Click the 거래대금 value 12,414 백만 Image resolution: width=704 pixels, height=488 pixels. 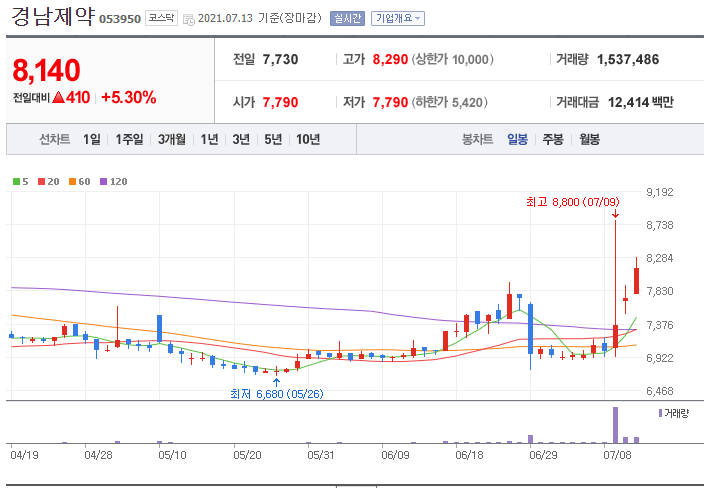coord(641,102)
